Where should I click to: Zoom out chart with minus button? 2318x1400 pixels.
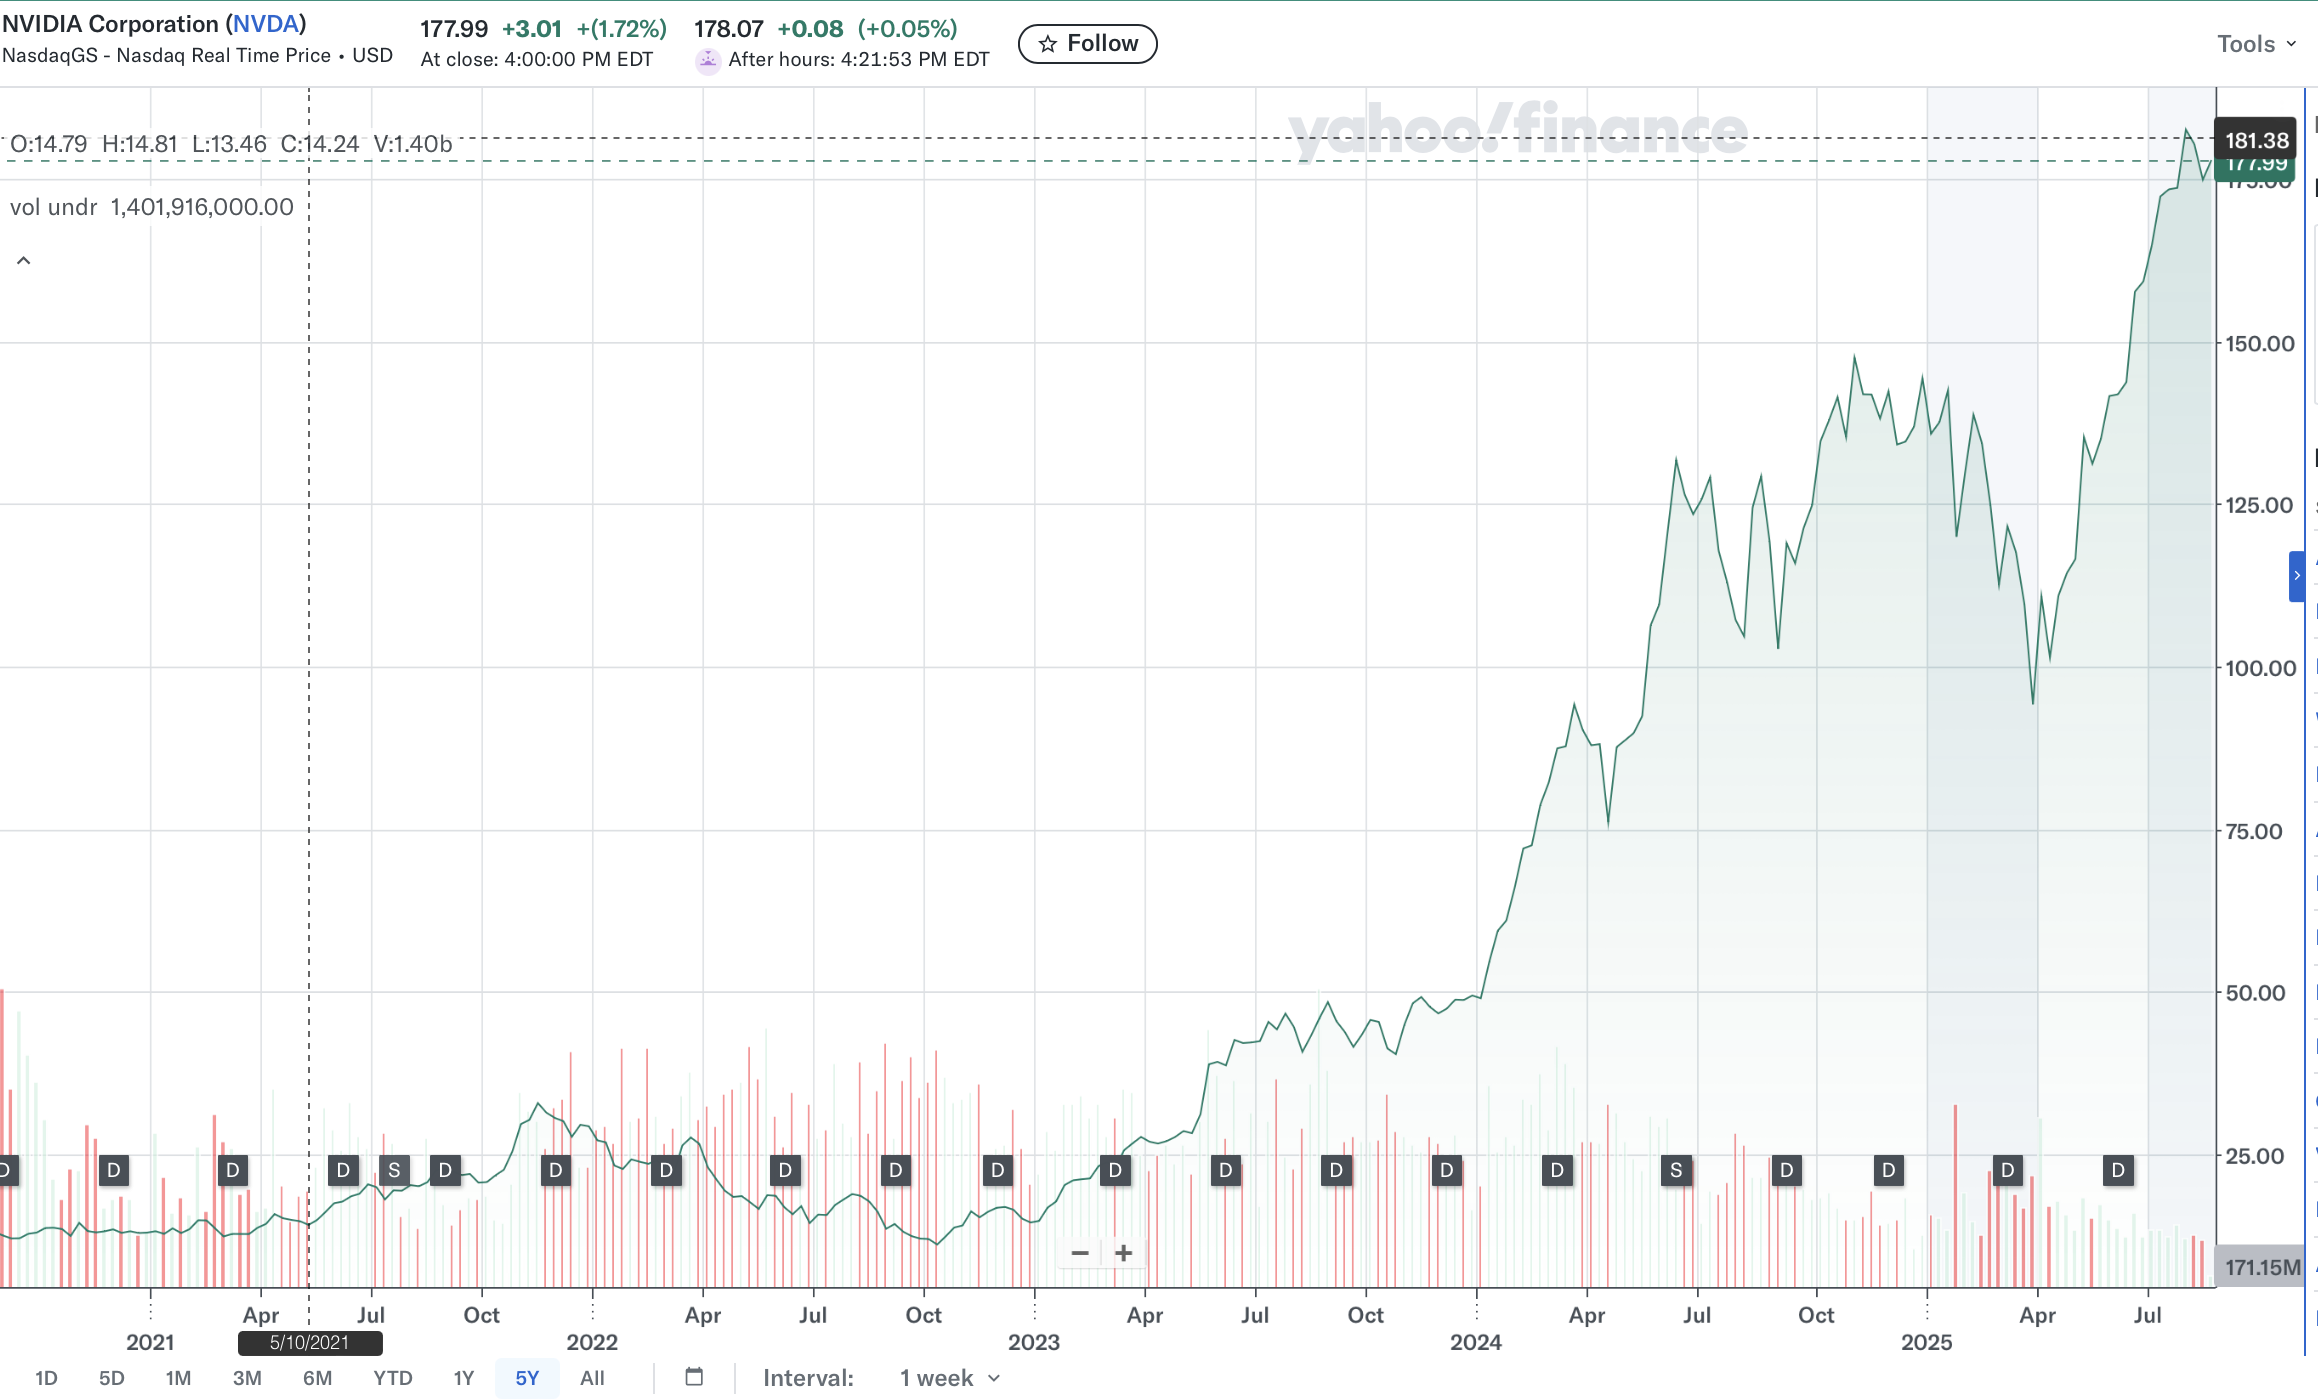point(1080,1253)
